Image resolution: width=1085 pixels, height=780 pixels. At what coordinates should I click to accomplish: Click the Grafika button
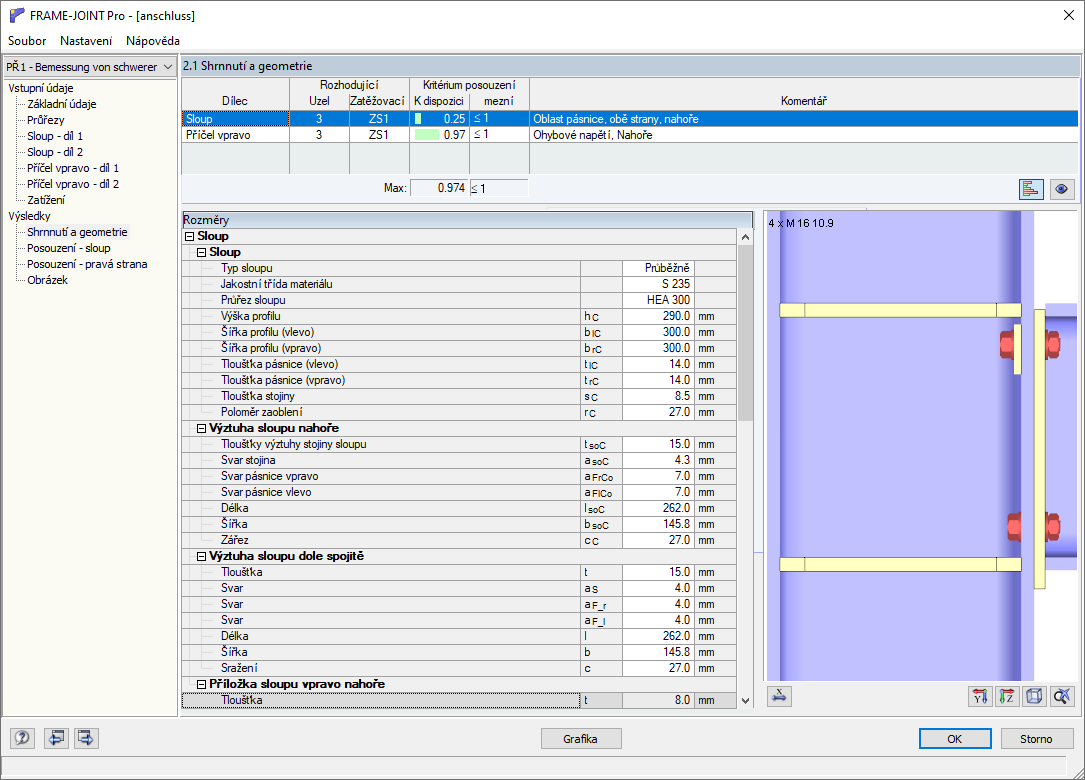[x=581, y=738]
